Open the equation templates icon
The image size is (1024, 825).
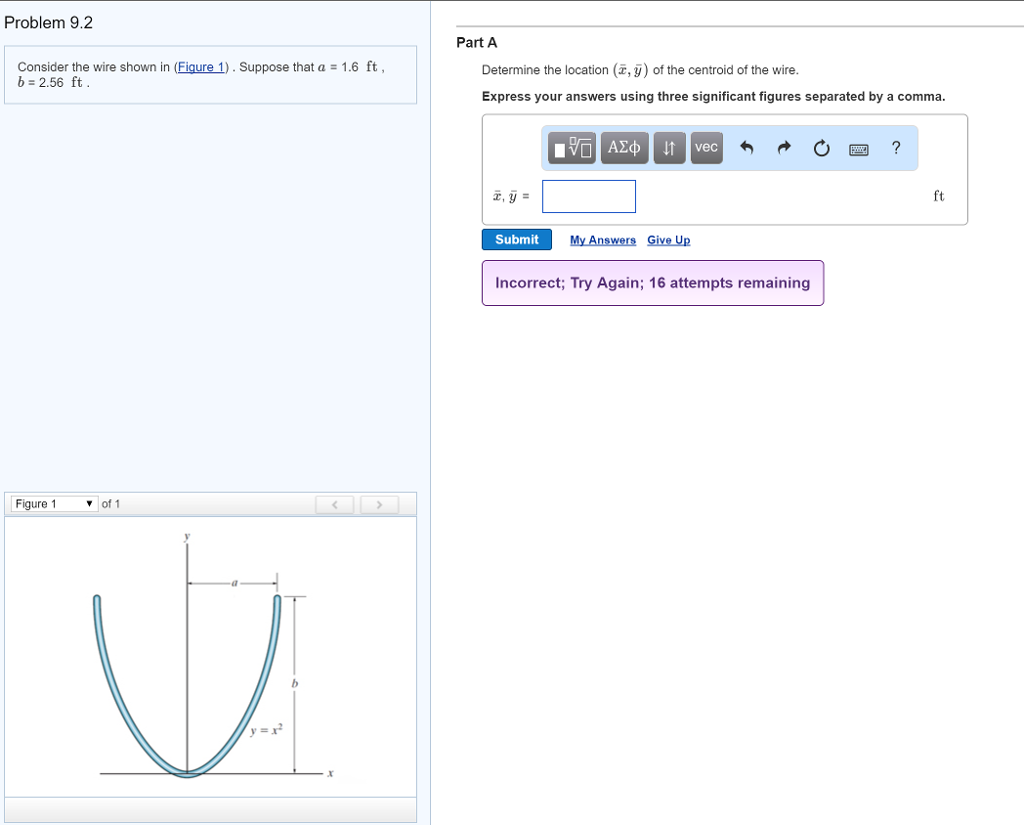click(x=568, y=147)
